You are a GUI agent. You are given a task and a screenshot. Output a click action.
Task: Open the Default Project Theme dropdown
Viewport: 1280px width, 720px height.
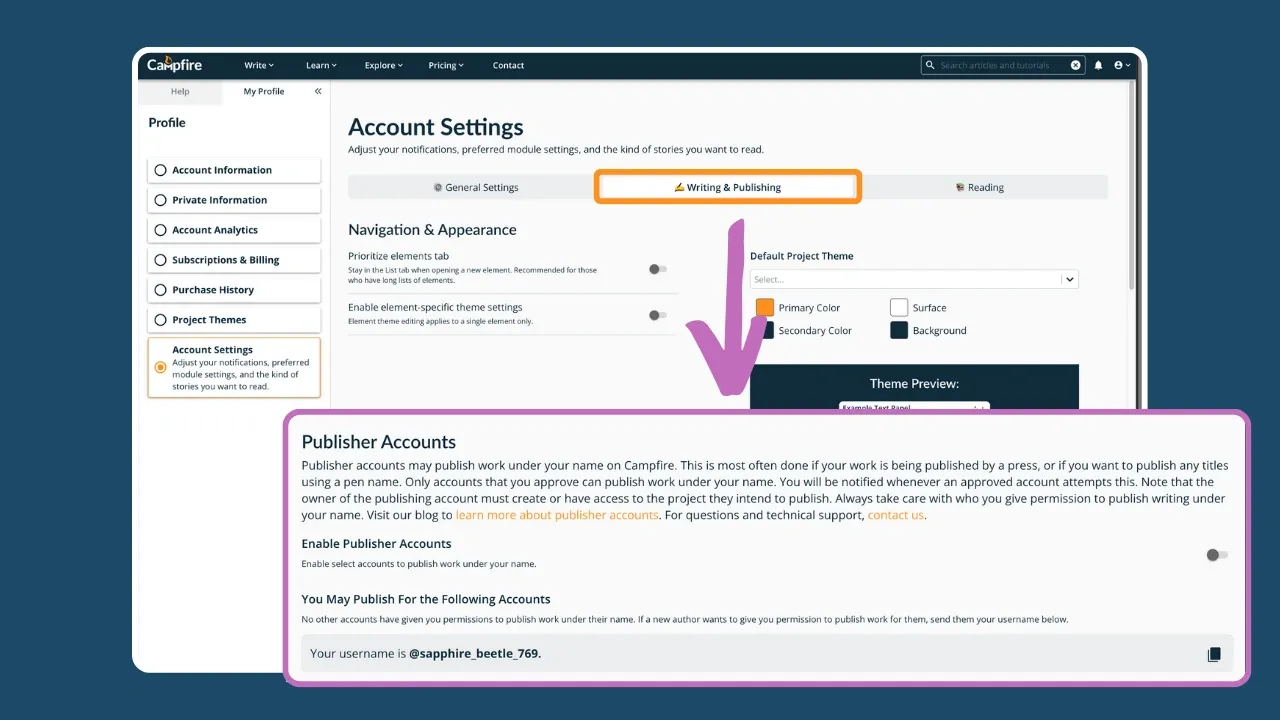(1068, 278)
